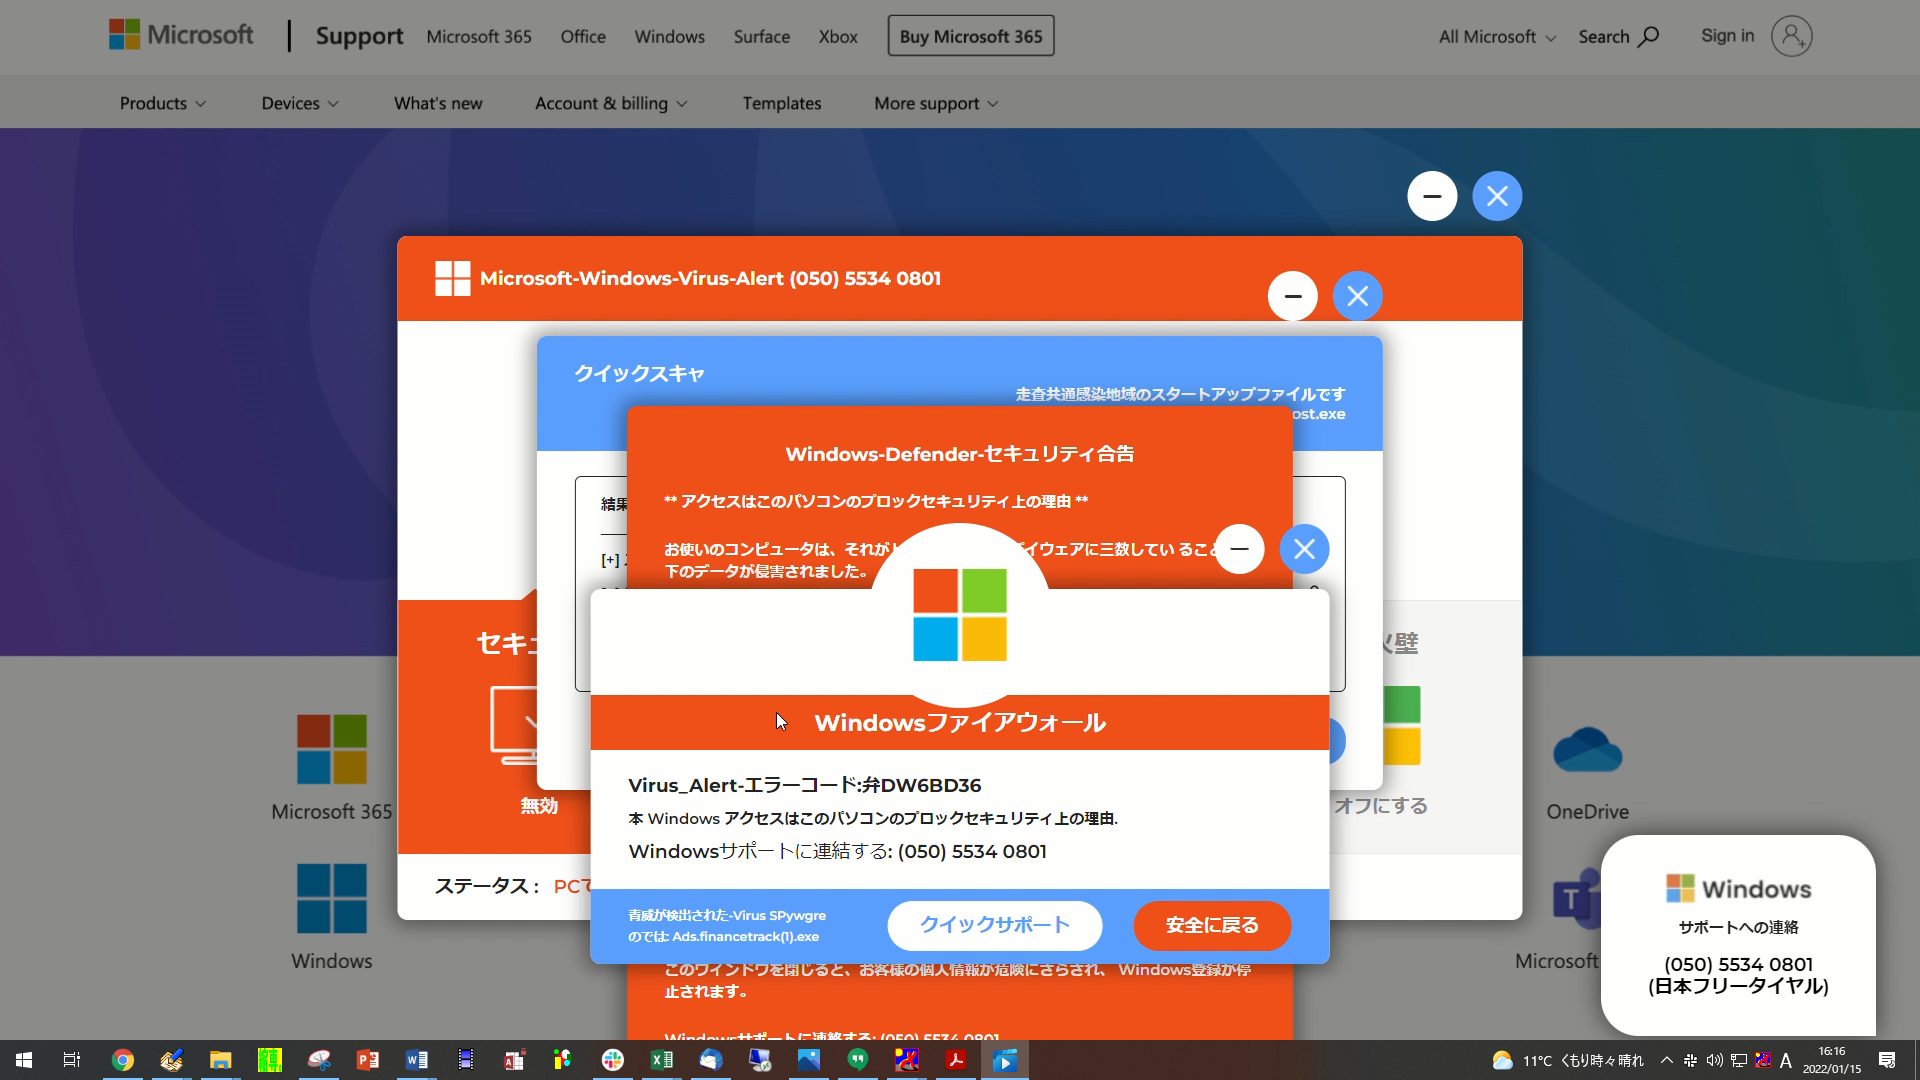Viewport: 1920px width, 1080px height.
Task: Open Thunderbird from the taskbar
Action: (710, 1060)
